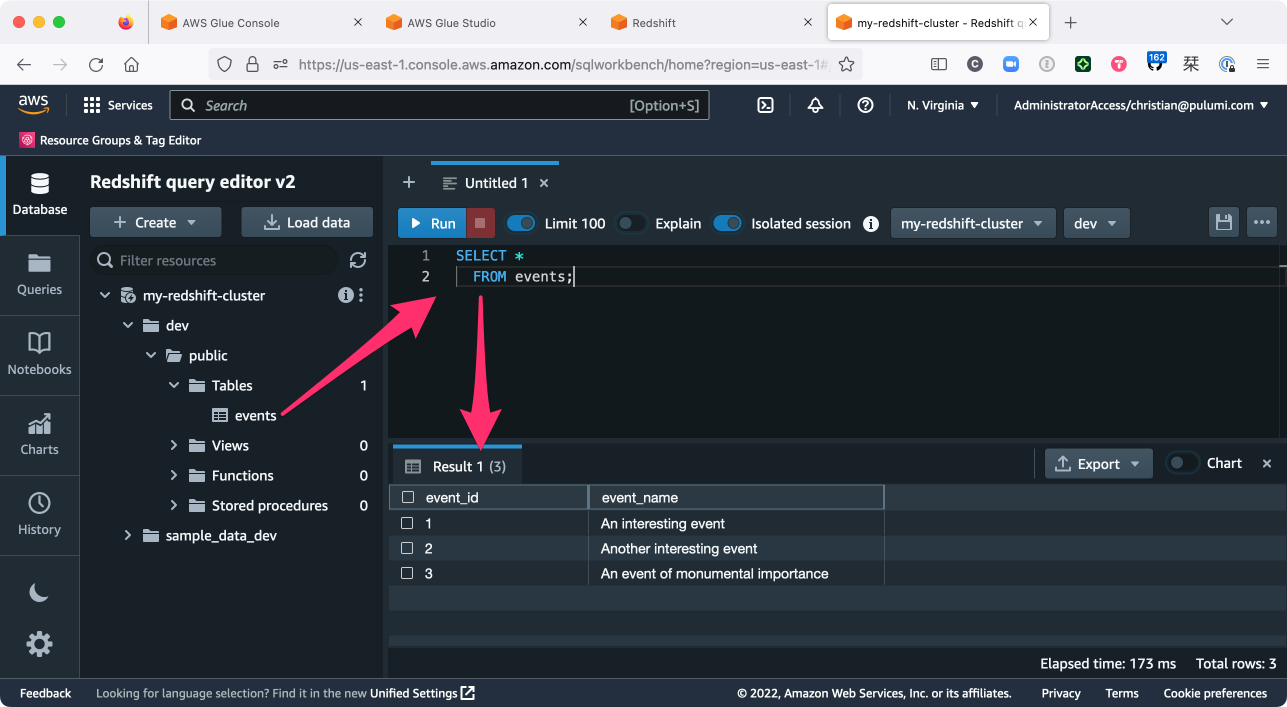Open the Charts sidebar panel
Viewport: 1287px width, 707px height.
pyautogui.click(x=39, y=435)
